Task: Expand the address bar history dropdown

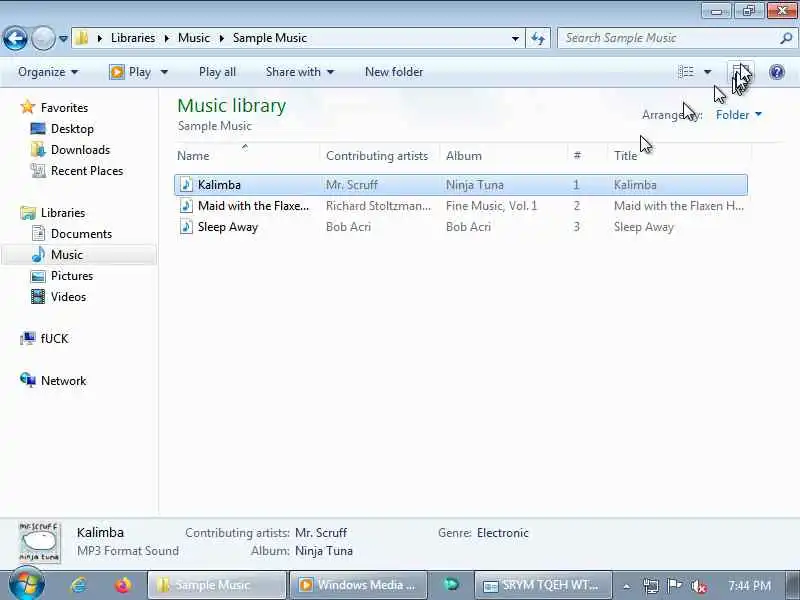Action: pyautogui.click(x=515, y=38)
